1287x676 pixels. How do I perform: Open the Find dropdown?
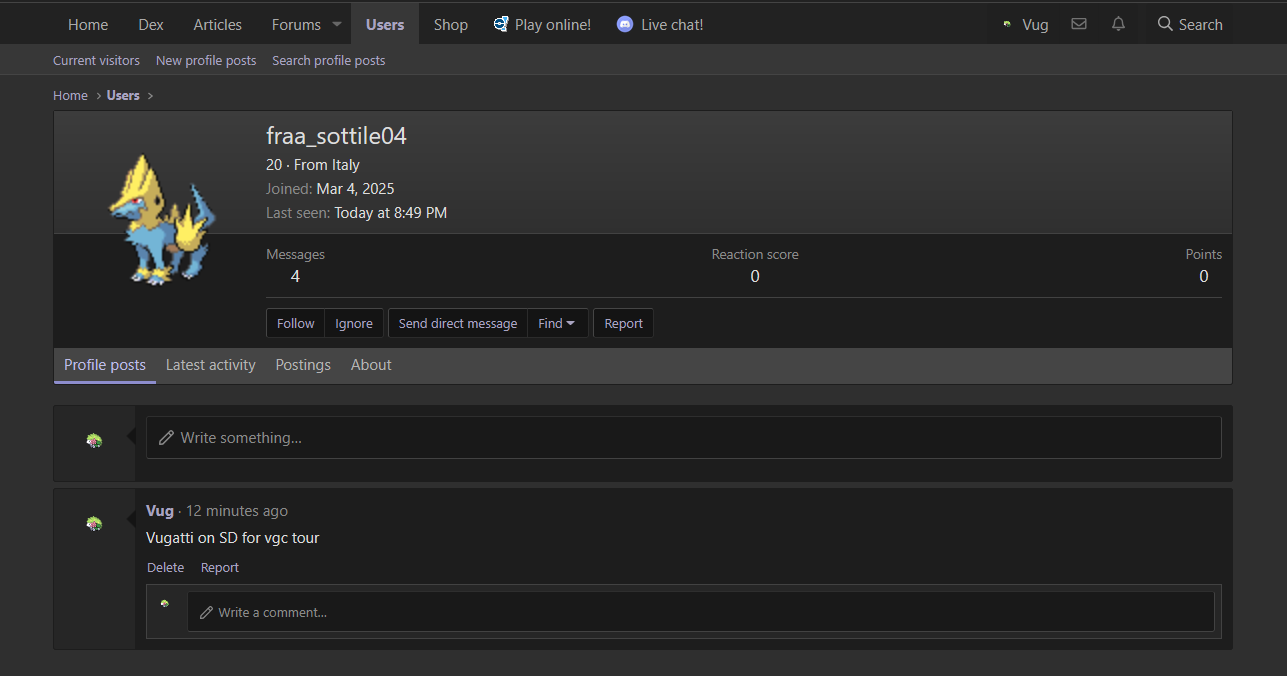click(x=556, y=323)
